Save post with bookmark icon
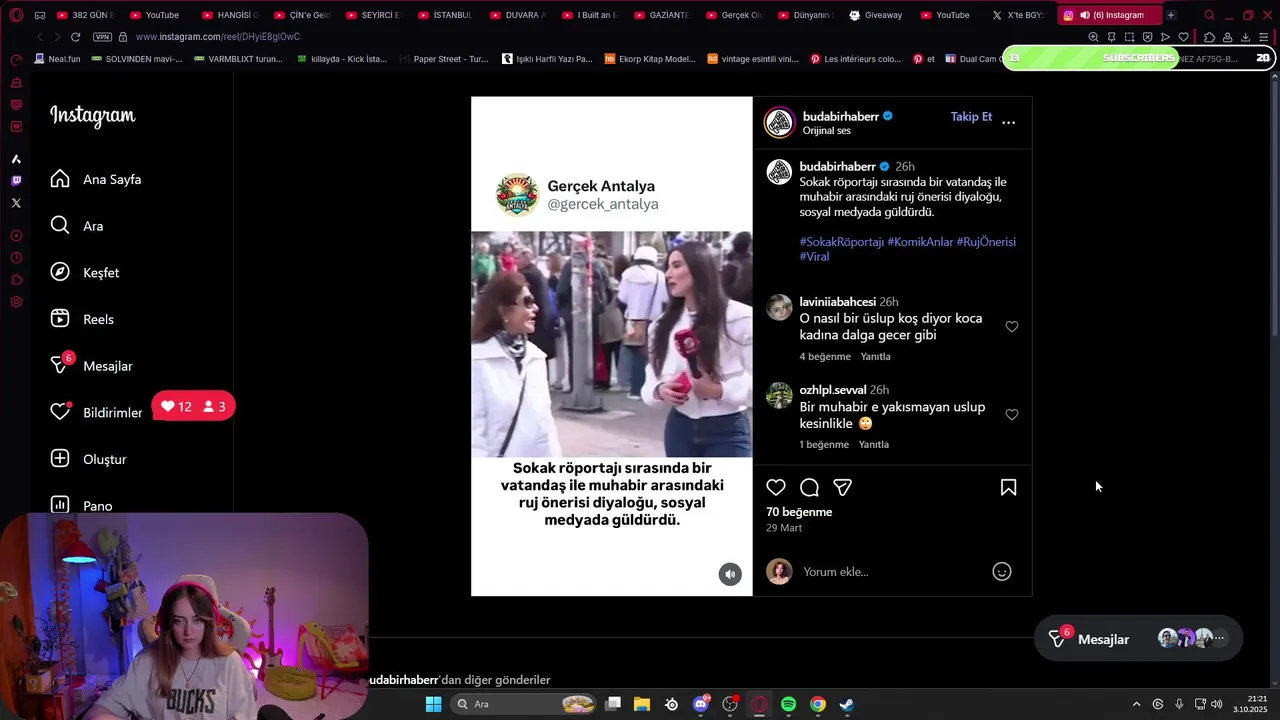This screenshot has width=1280, height=720. click(1008, 487)
